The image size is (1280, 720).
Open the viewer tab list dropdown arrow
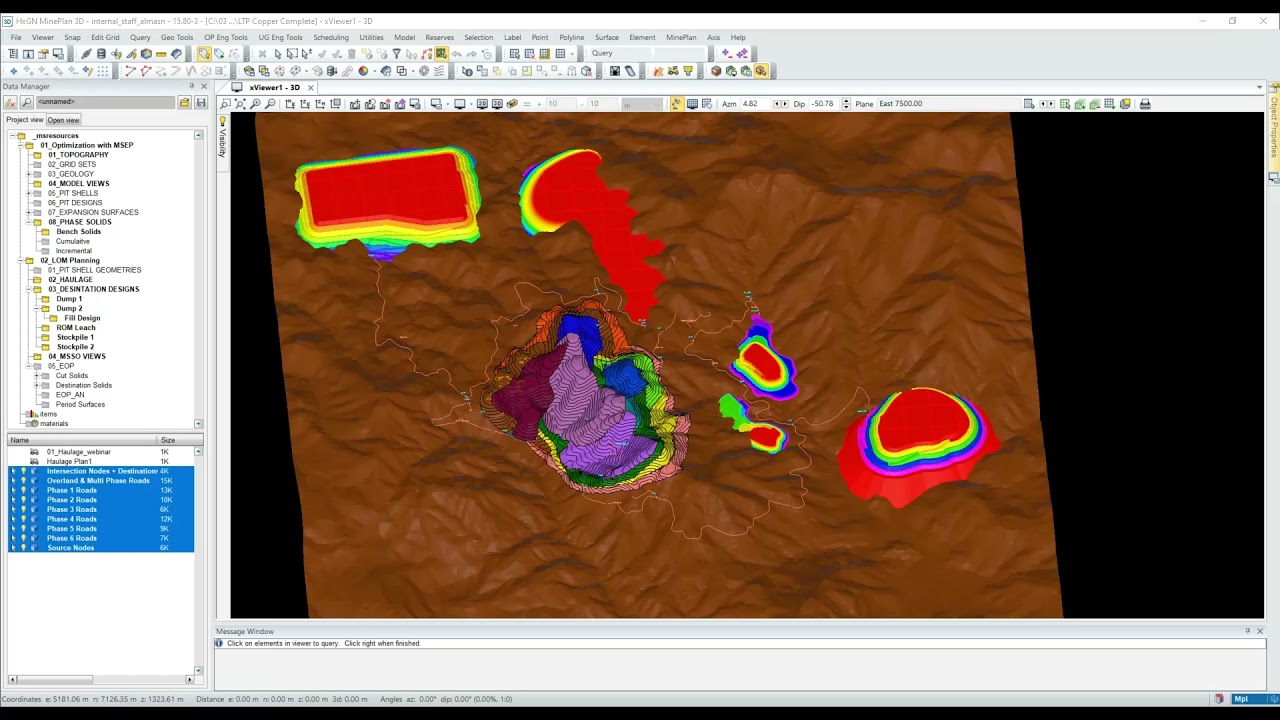(1259, 88)
